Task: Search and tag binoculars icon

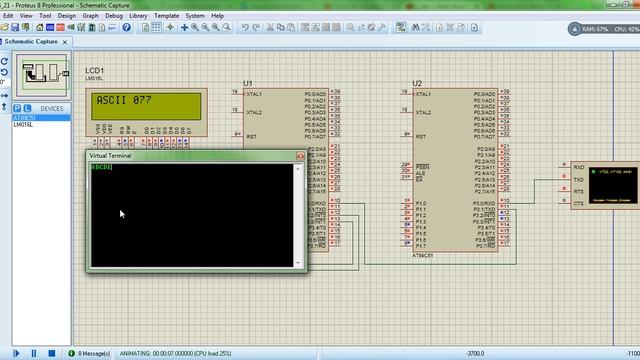Action: point(416,27)
